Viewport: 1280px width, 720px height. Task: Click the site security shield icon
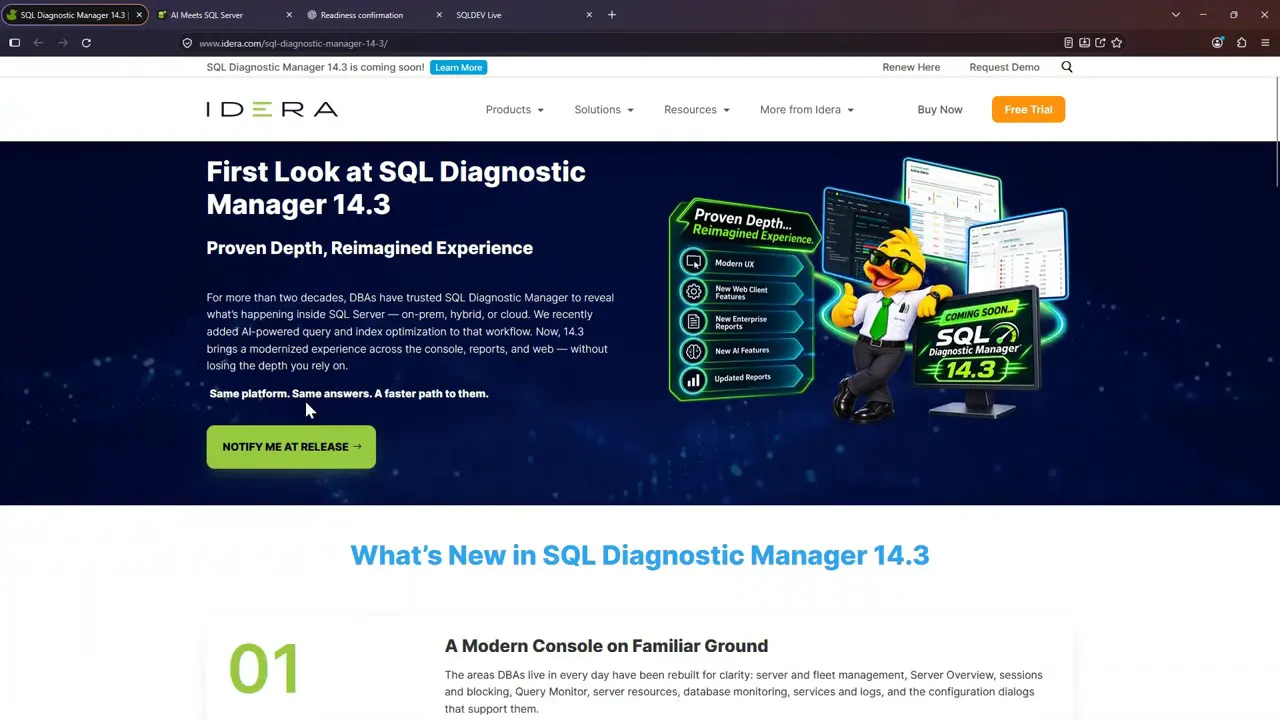tap(187, 43)
